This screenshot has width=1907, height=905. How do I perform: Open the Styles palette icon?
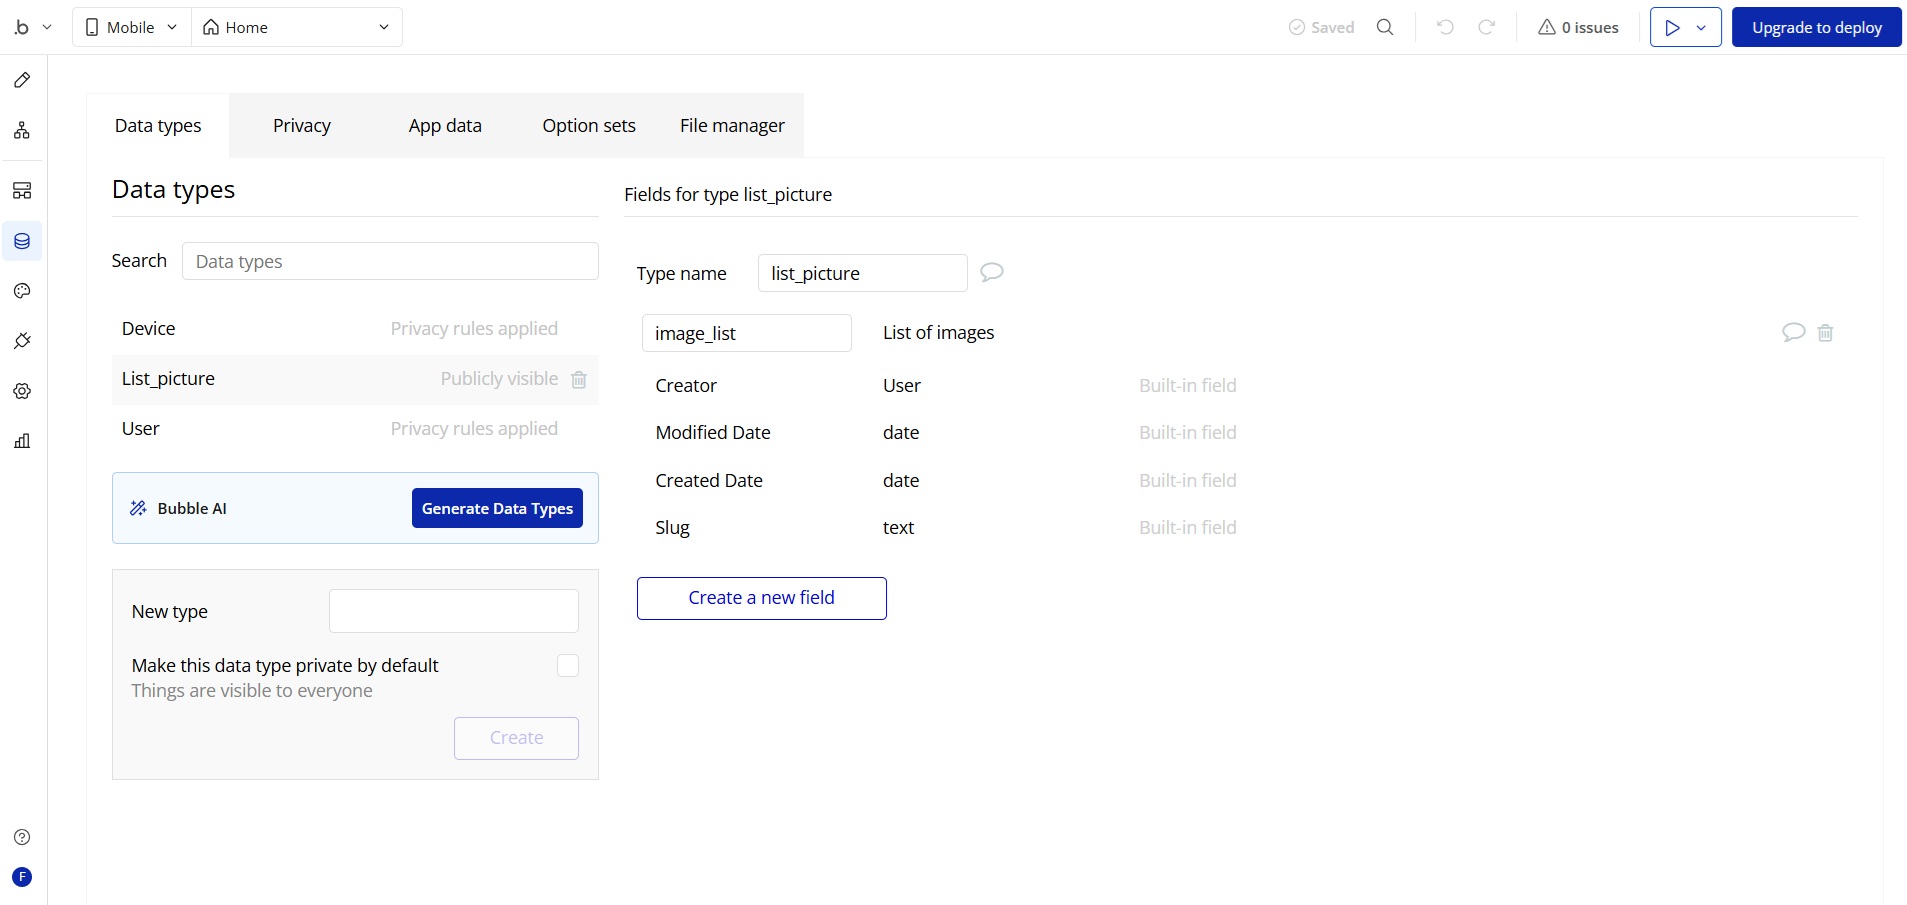tap(22, 291)
